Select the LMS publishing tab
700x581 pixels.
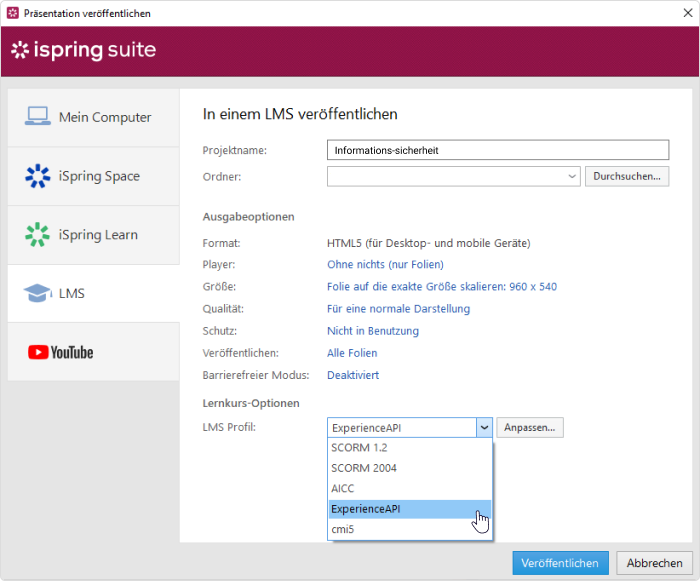94,293
